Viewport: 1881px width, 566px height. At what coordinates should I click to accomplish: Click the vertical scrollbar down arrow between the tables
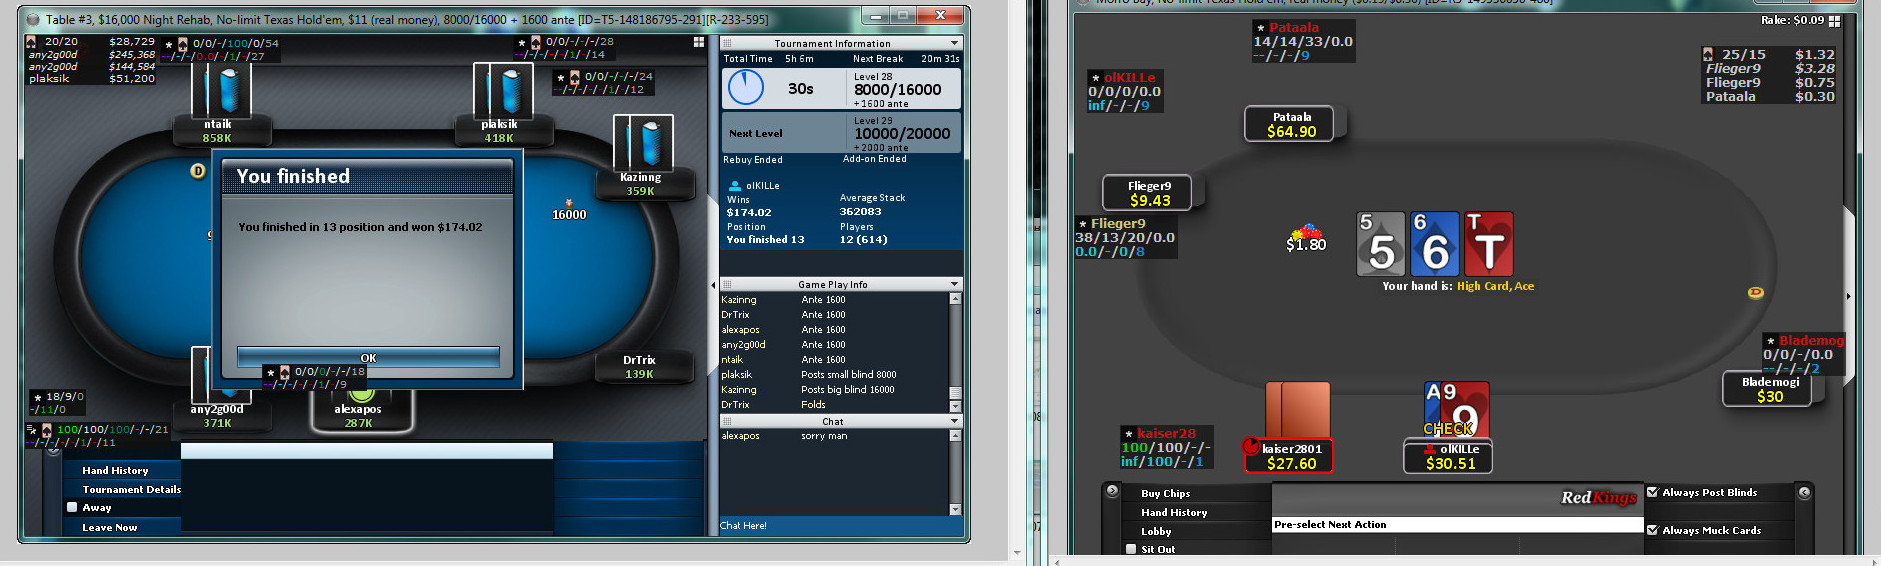[x=1017, y=552]
